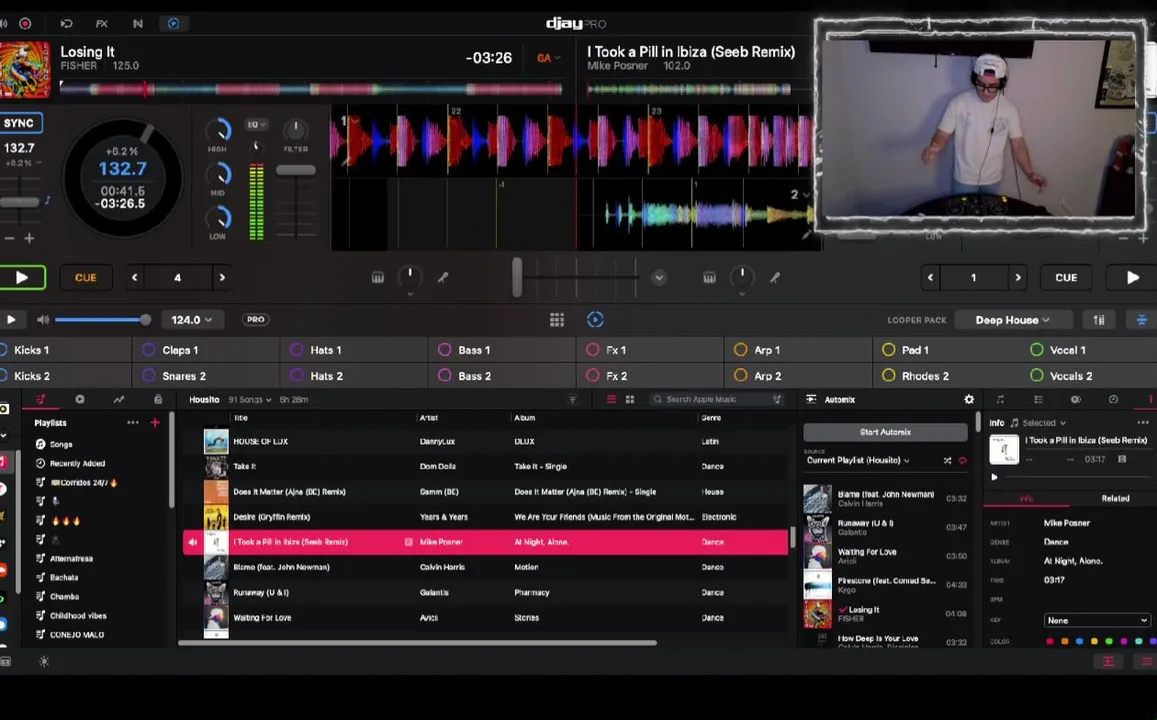Open the looper mixer levels icon
This screenshot has height=720, width=1157.
(1099, 319)
